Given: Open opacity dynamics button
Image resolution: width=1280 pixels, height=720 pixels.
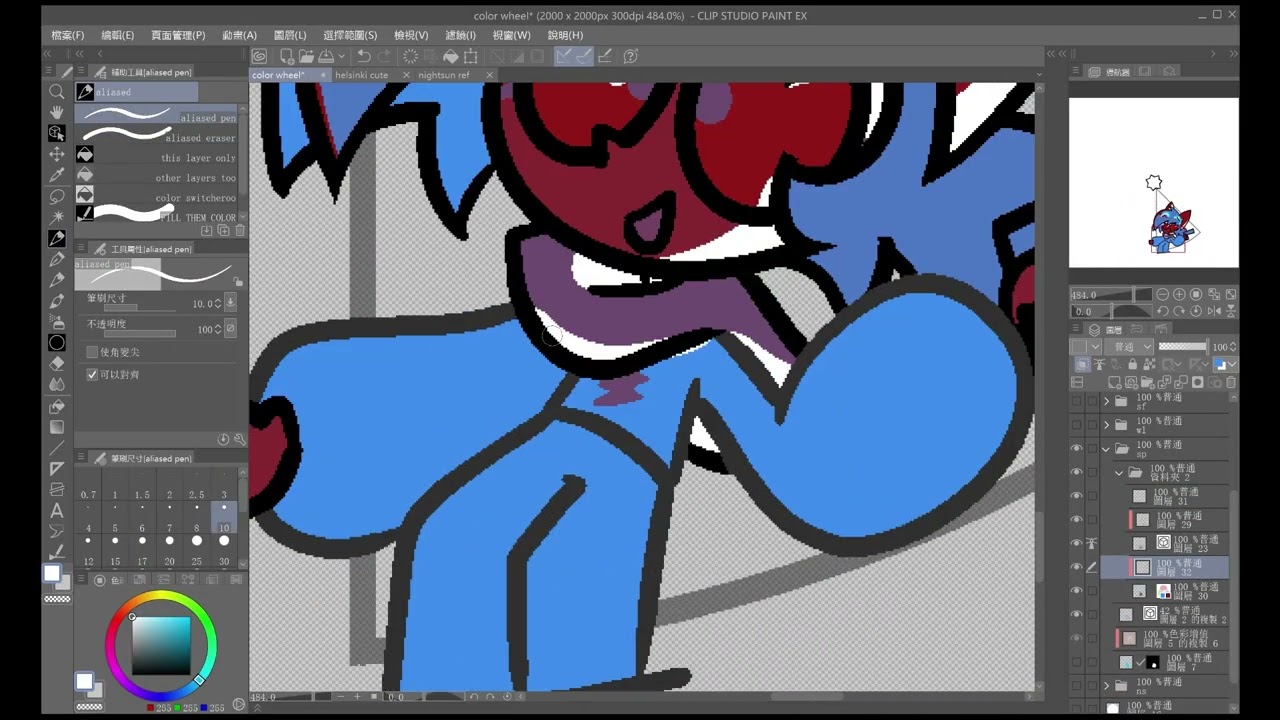Looking at the screenshot, I should pyautogui.click(x=230, y=329).
